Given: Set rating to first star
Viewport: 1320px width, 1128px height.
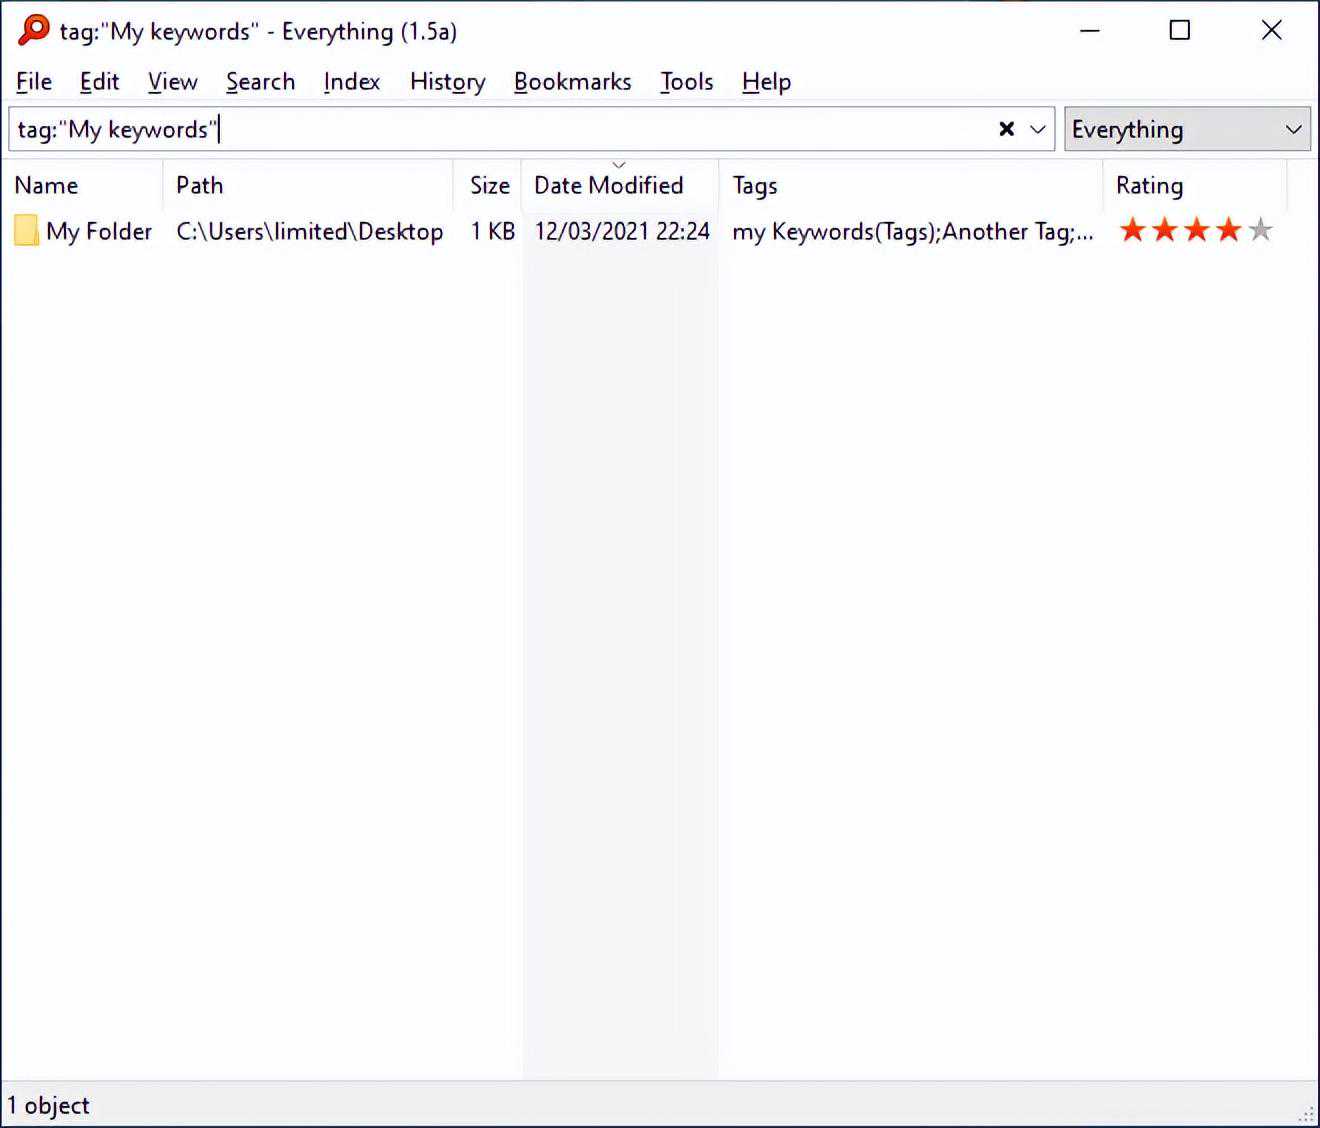Looking at the screenshot, I should click(1132, 231).
